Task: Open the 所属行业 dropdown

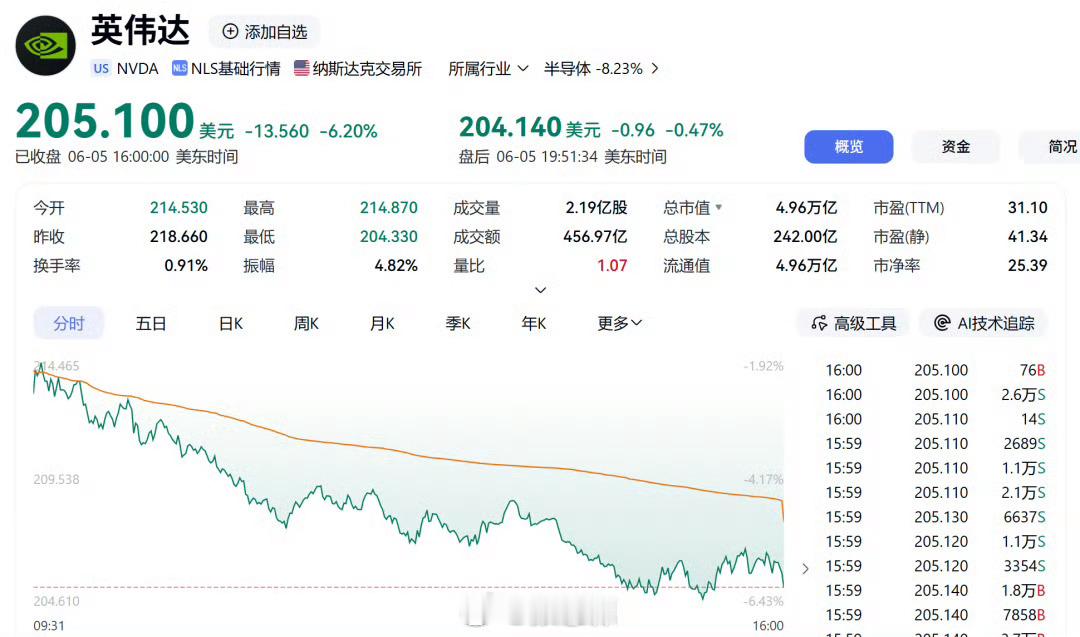Action: coord(488,68)
